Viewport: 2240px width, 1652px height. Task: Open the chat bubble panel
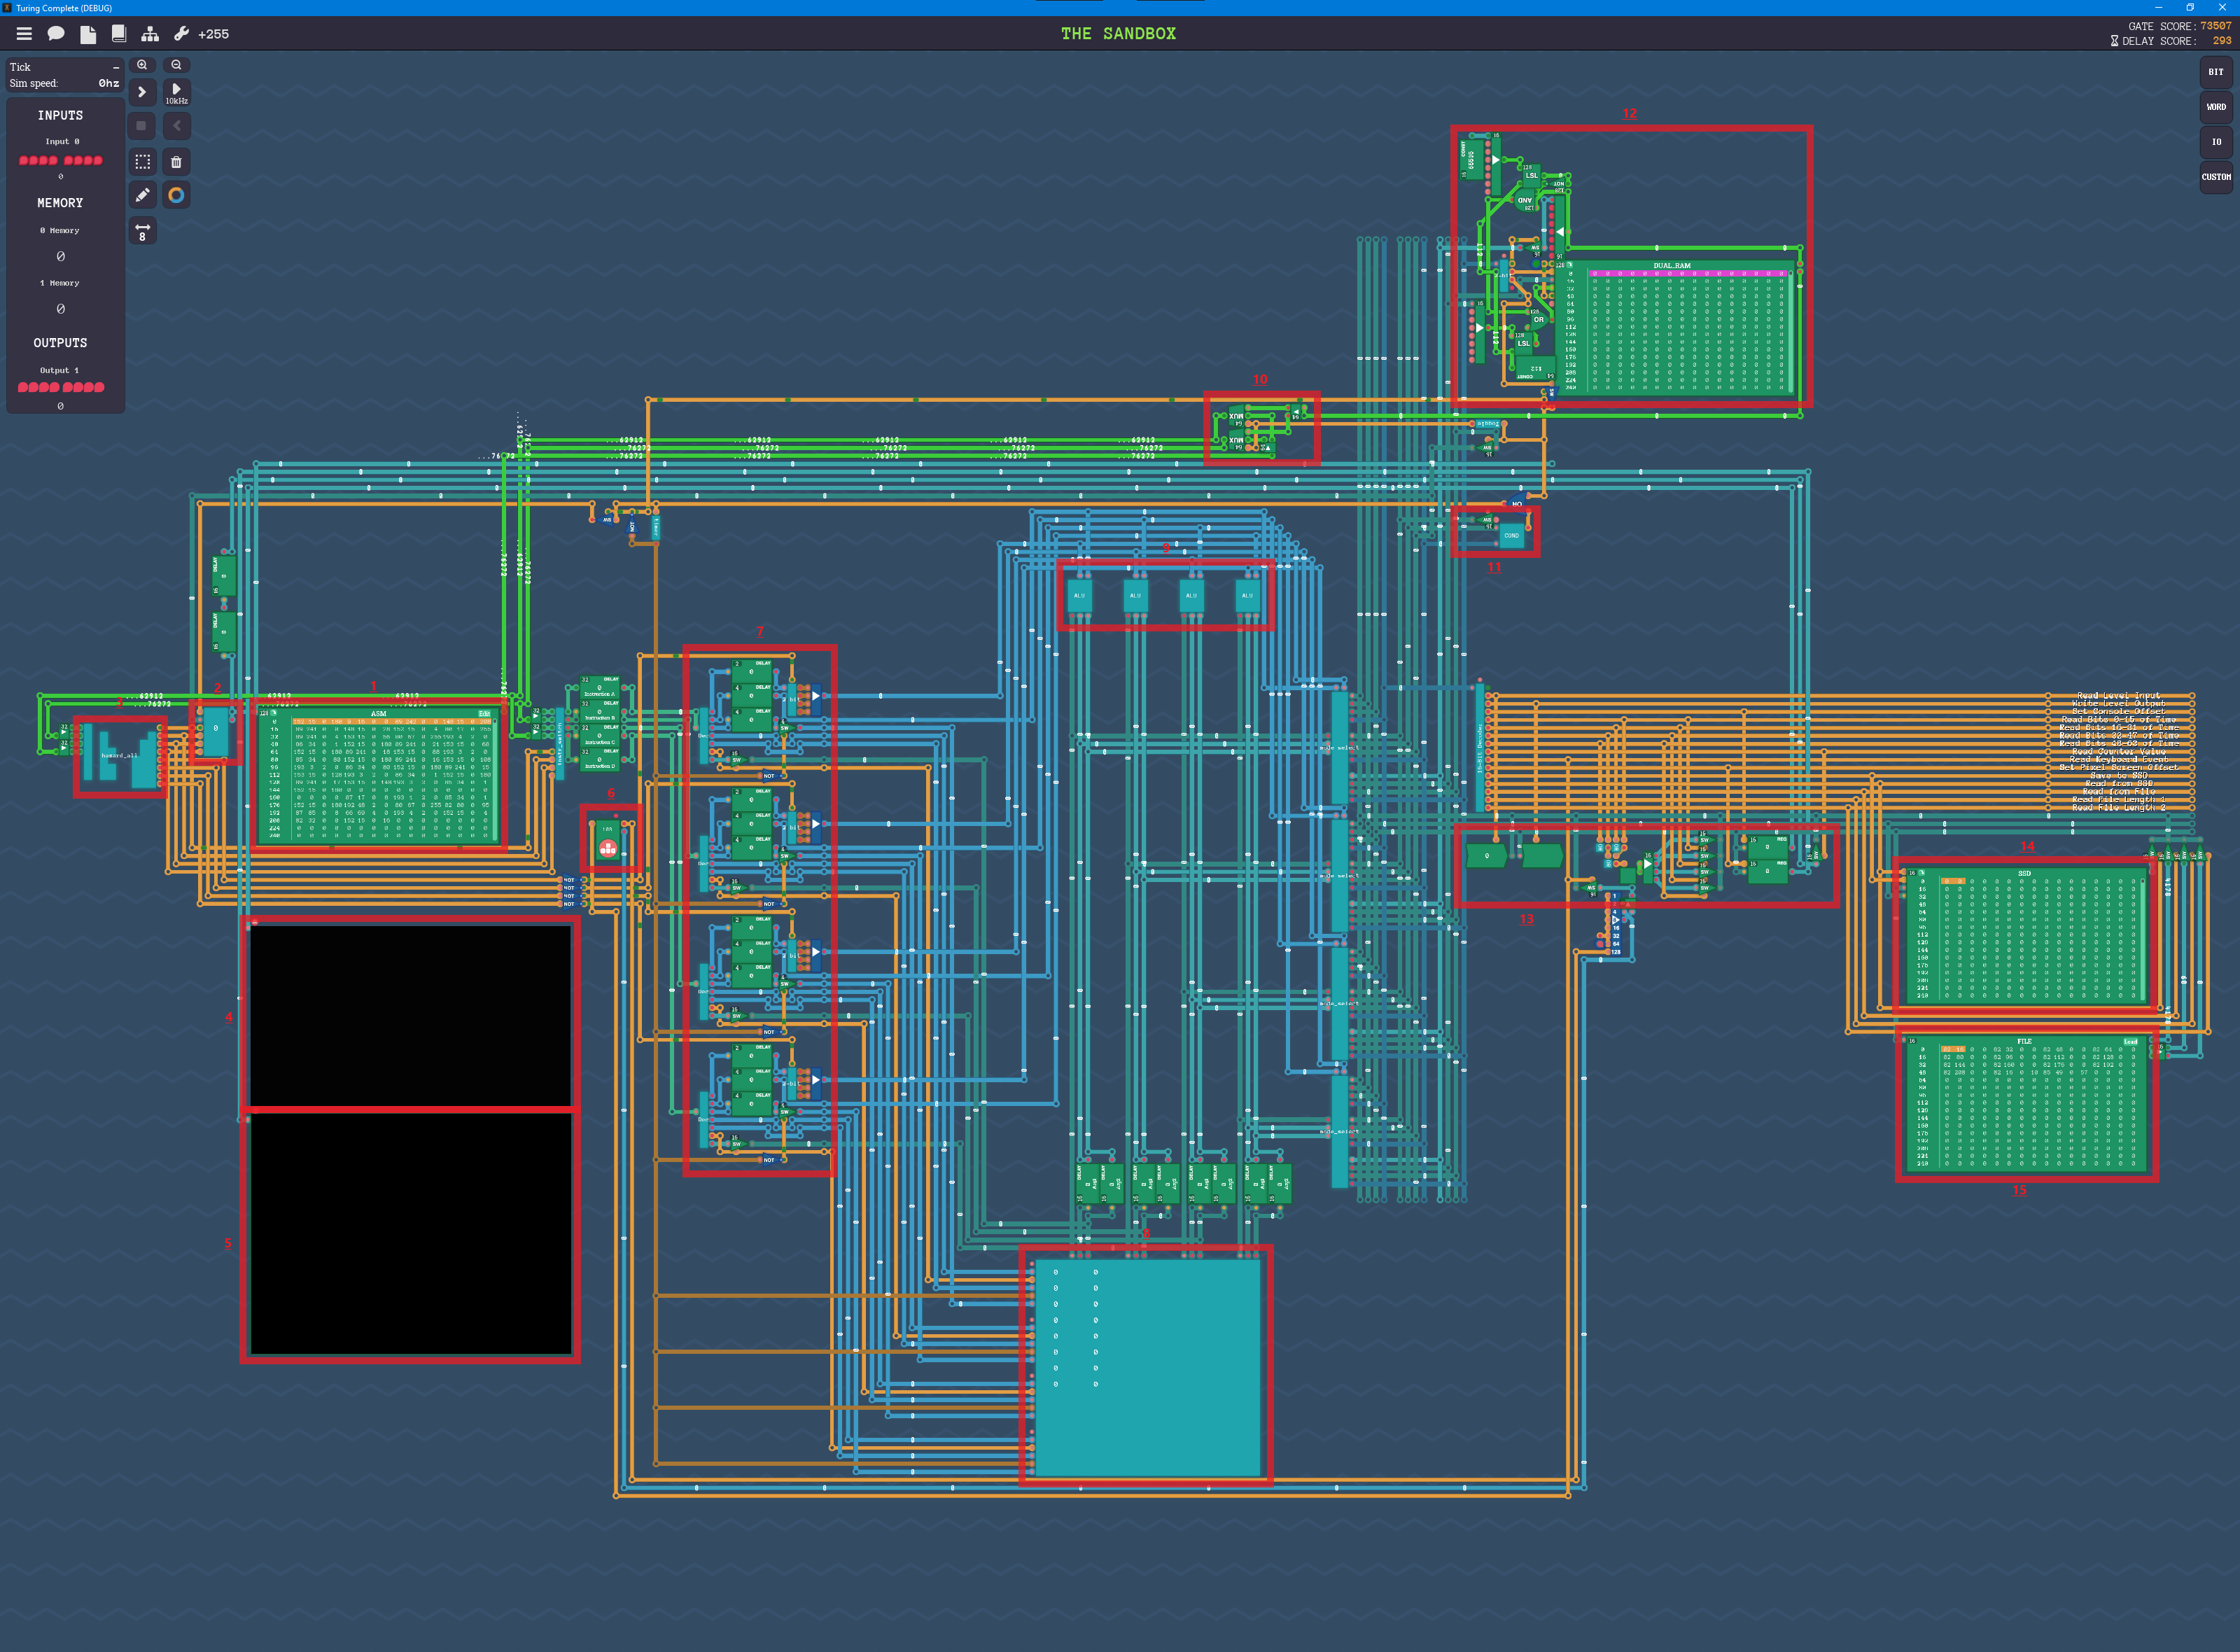click(56, 33)
